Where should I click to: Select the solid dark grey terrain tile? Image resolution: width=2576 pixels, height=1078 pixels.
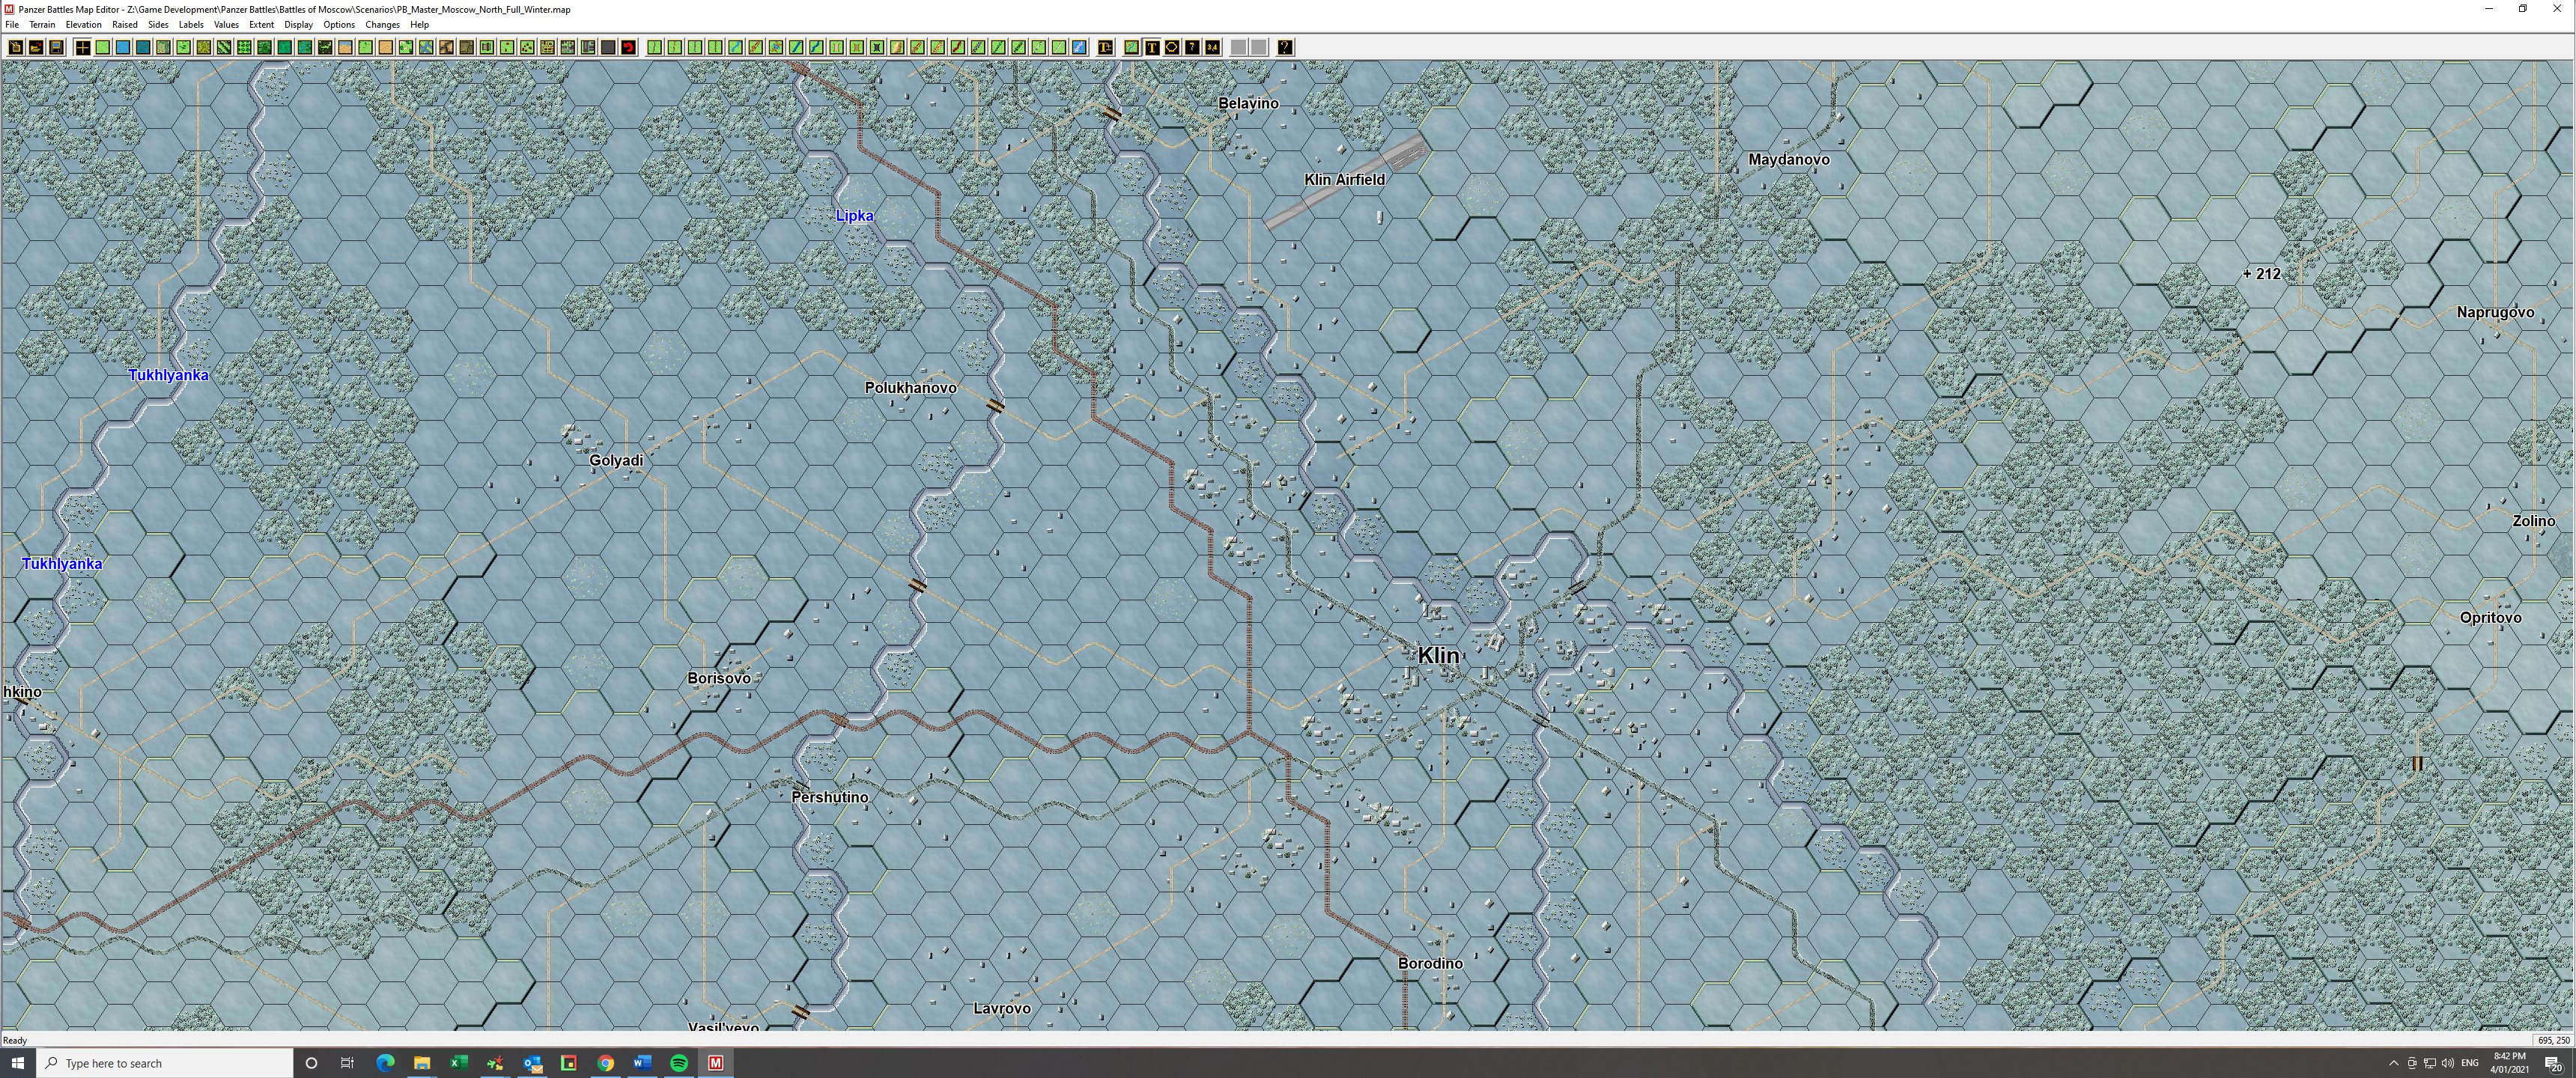(608, 47)
